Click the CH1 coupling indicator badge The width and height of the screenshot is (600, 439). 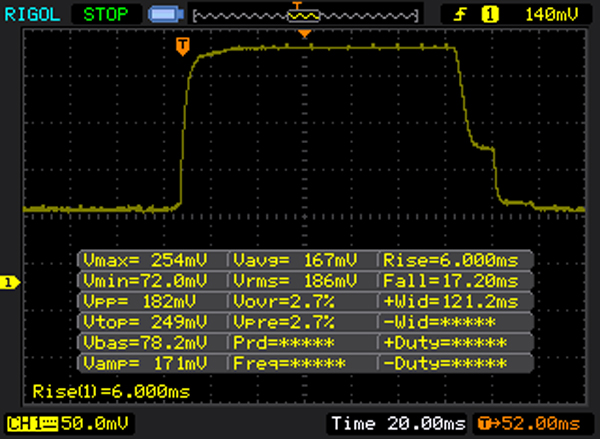(32, 424)
